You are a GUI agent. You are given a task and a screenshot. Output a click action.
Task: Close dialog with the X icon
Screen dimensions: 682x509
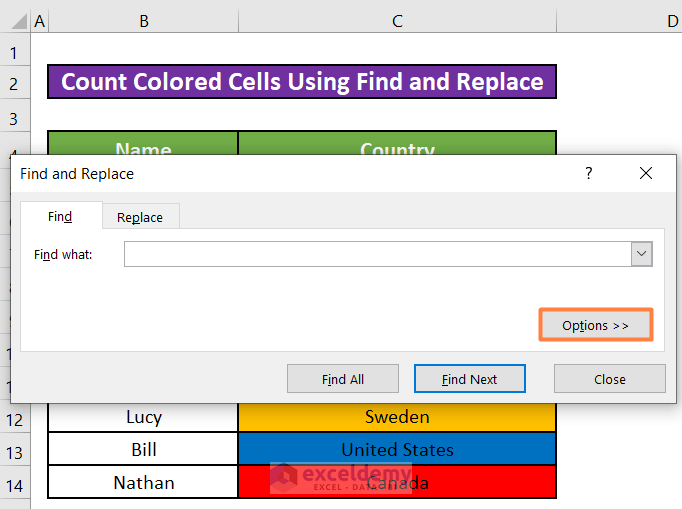(x=646, y=173)
